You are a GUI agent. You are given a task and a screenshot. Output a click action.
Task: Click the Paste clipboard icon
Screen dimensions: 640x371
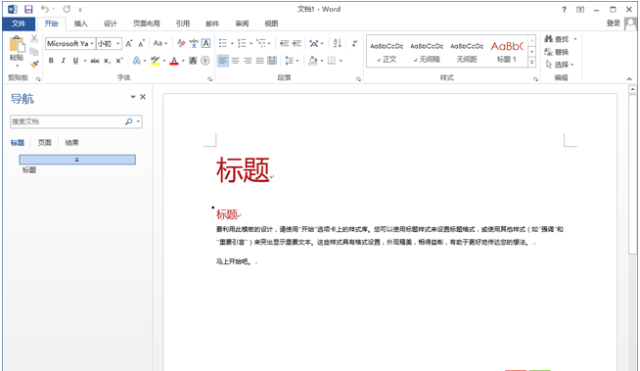pos(17,45)
